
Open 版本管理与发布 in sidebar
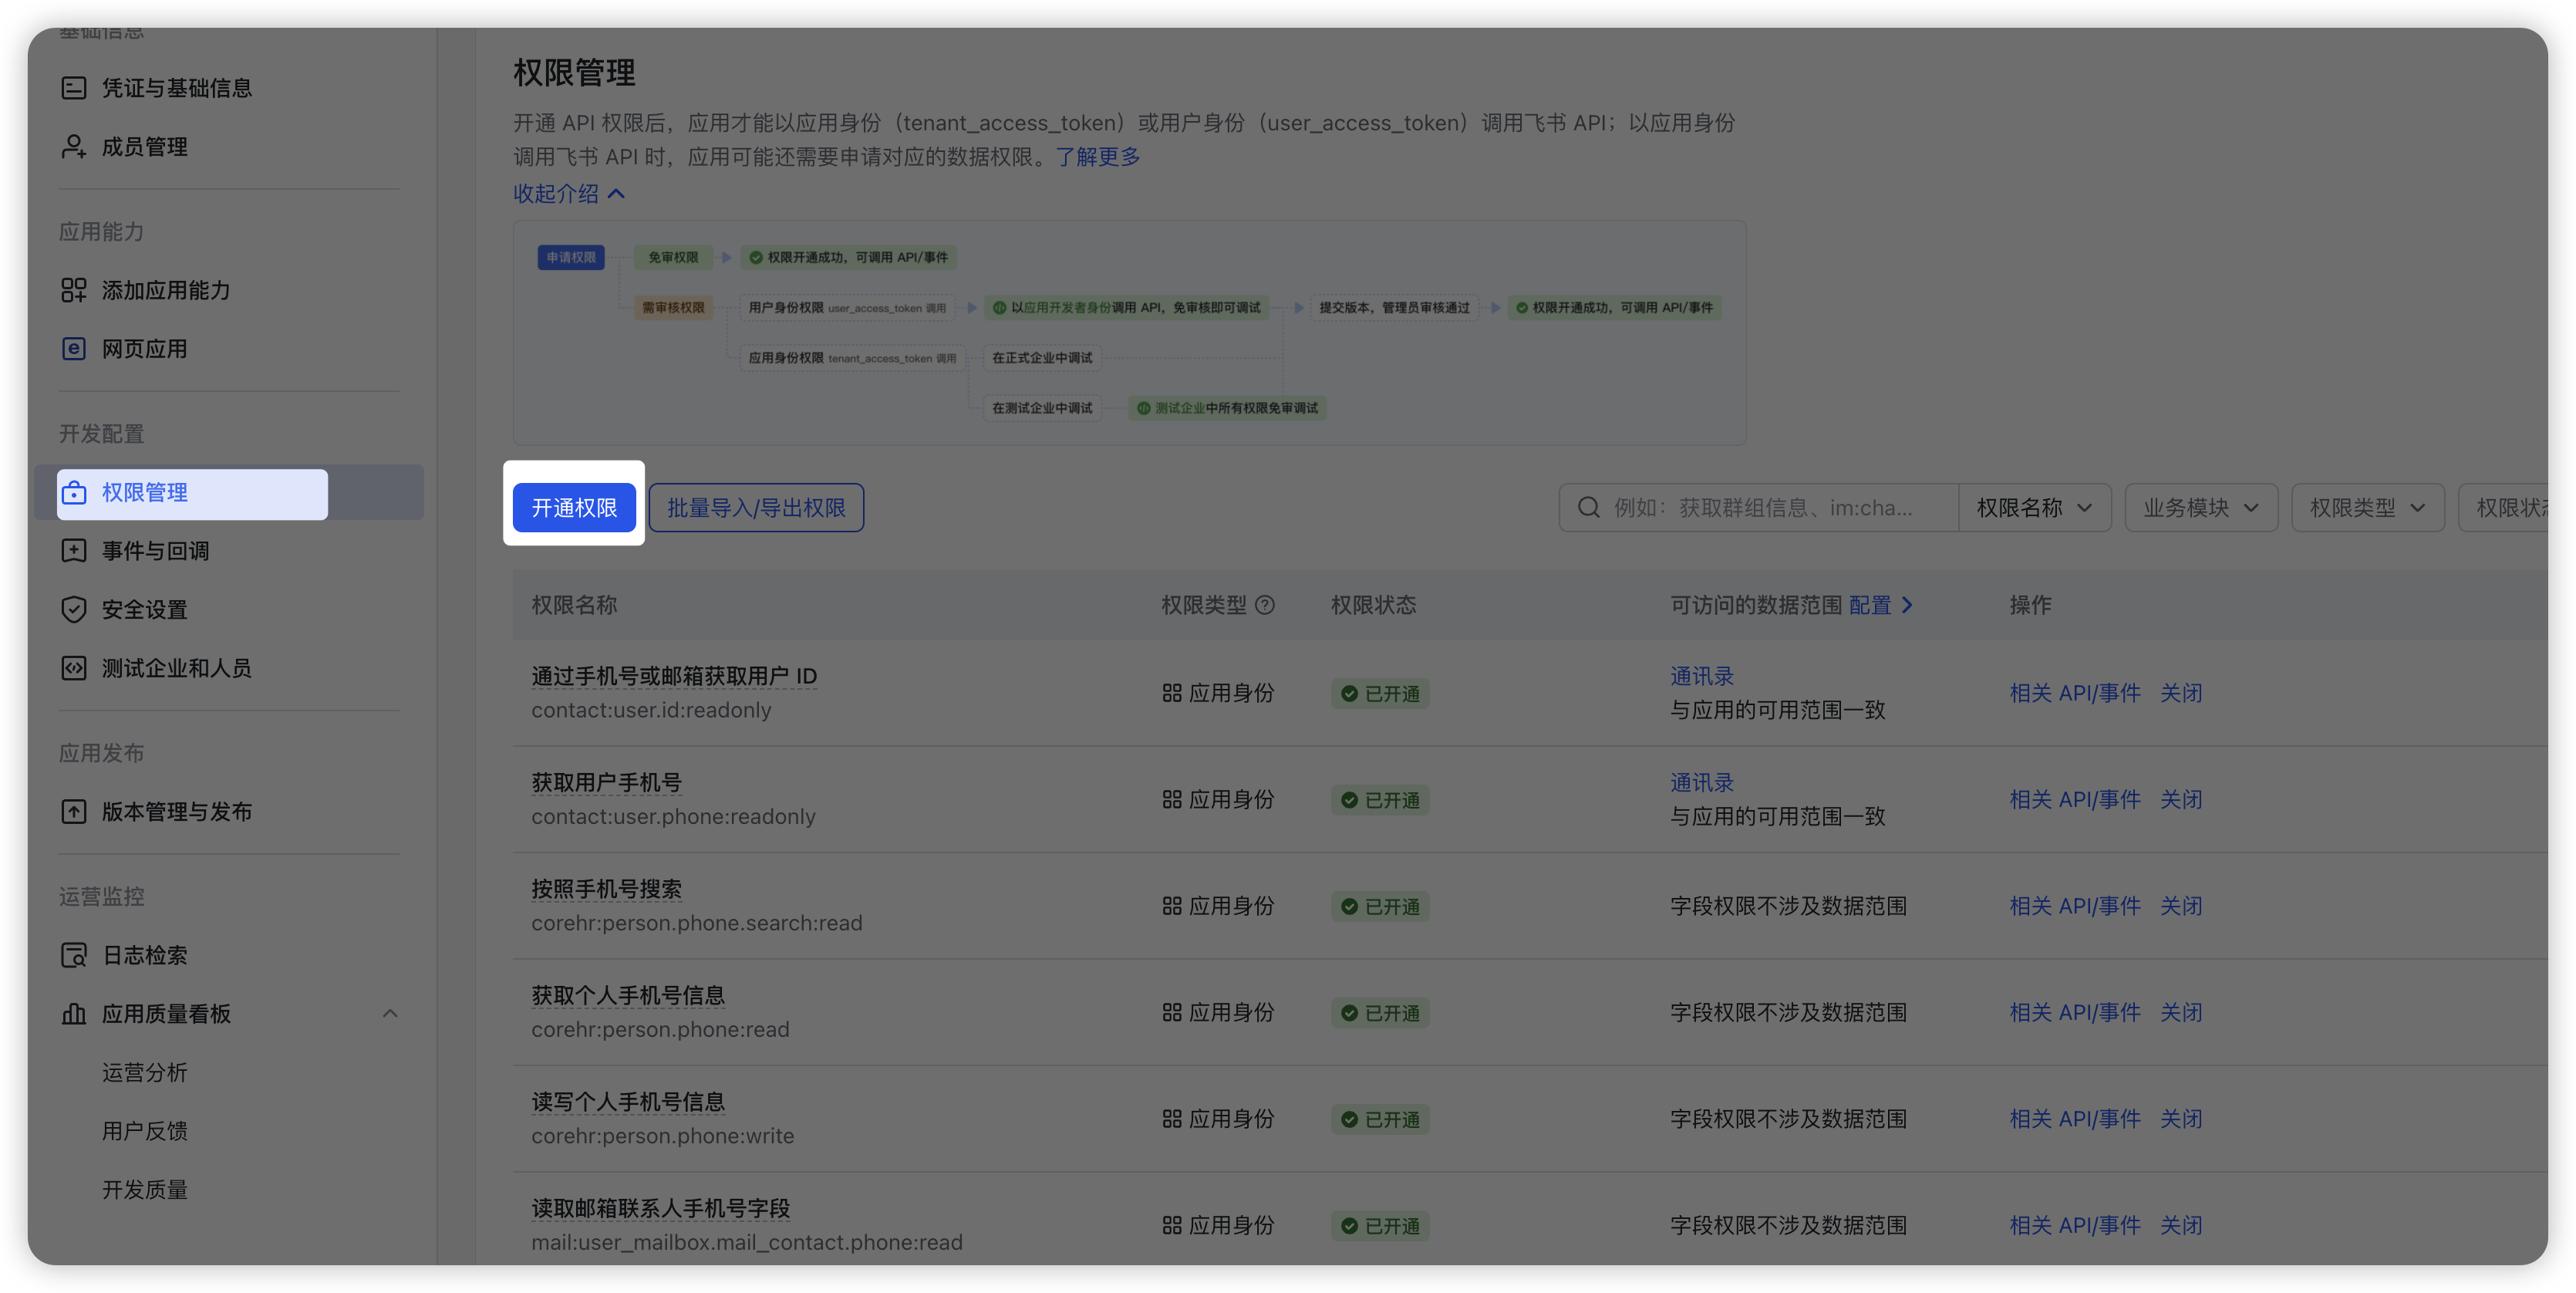(176, 812)
